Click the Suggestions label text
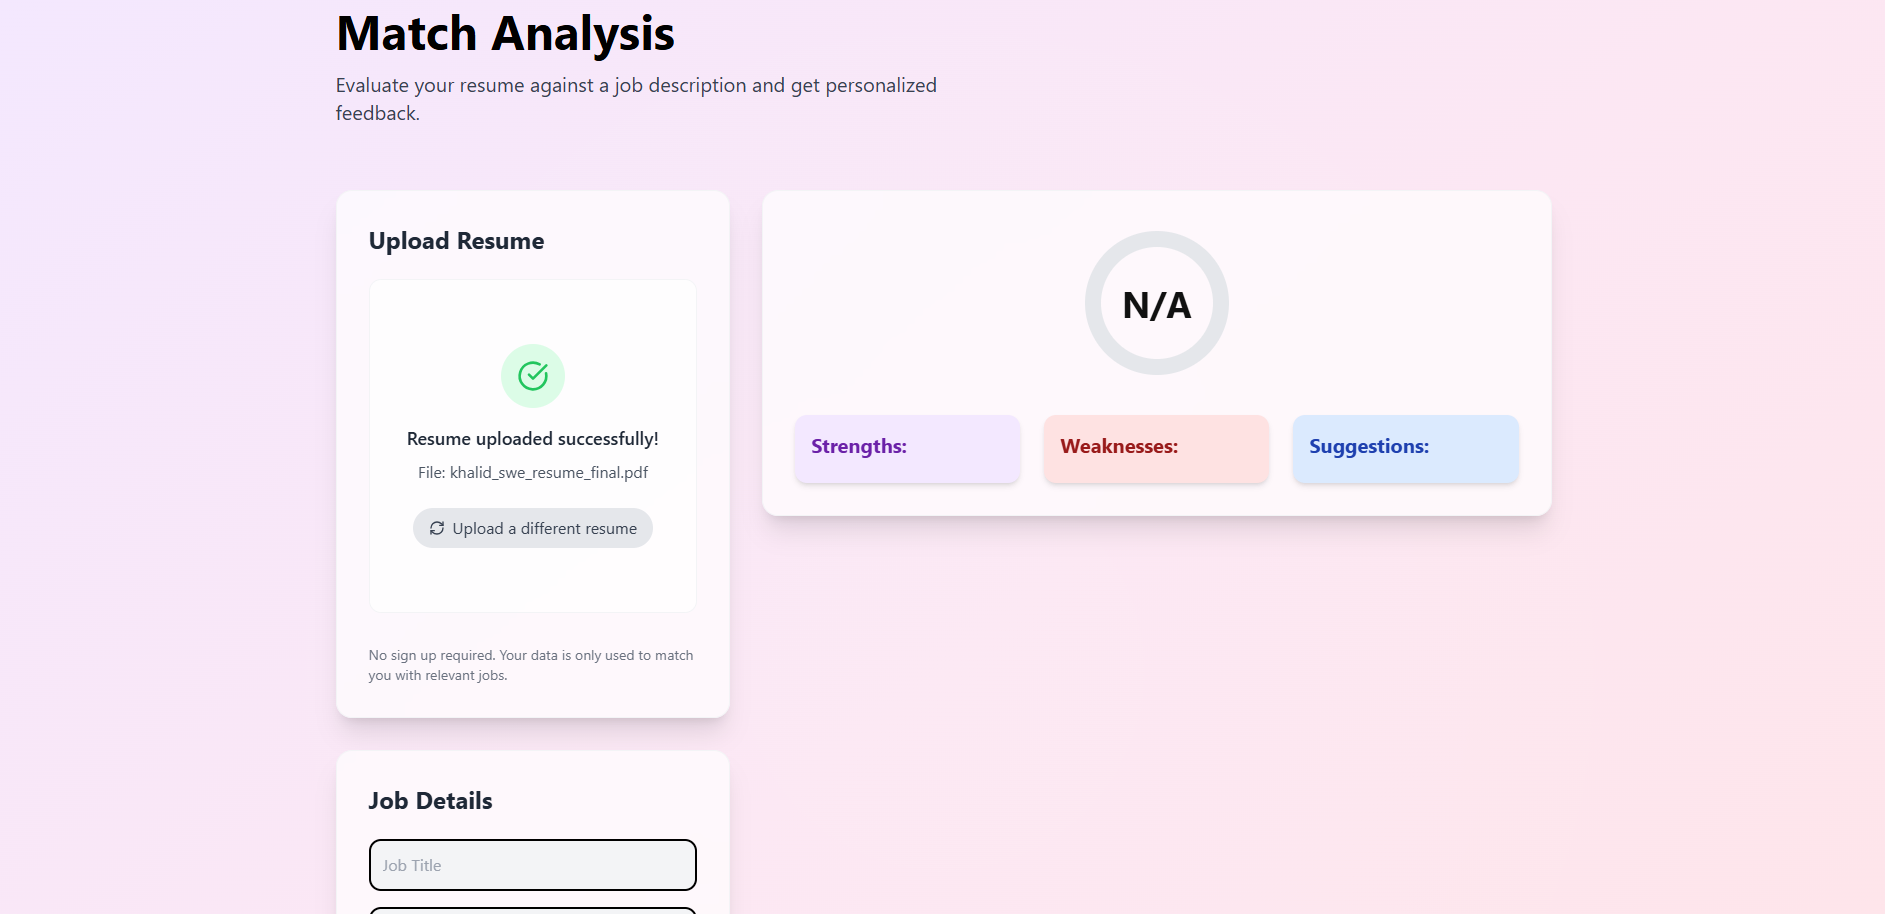This screenshot has width=1885, height=914. 1369,446
